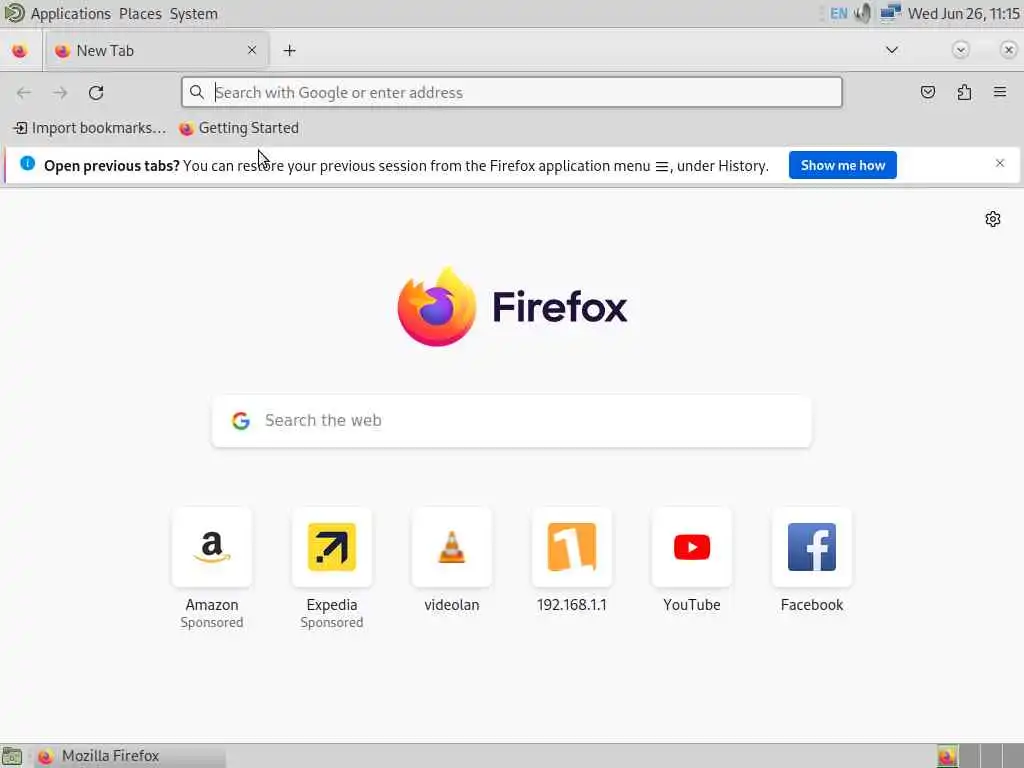Click the desktop main menu logo icon
1024x768 pixels.
point(14,13)
